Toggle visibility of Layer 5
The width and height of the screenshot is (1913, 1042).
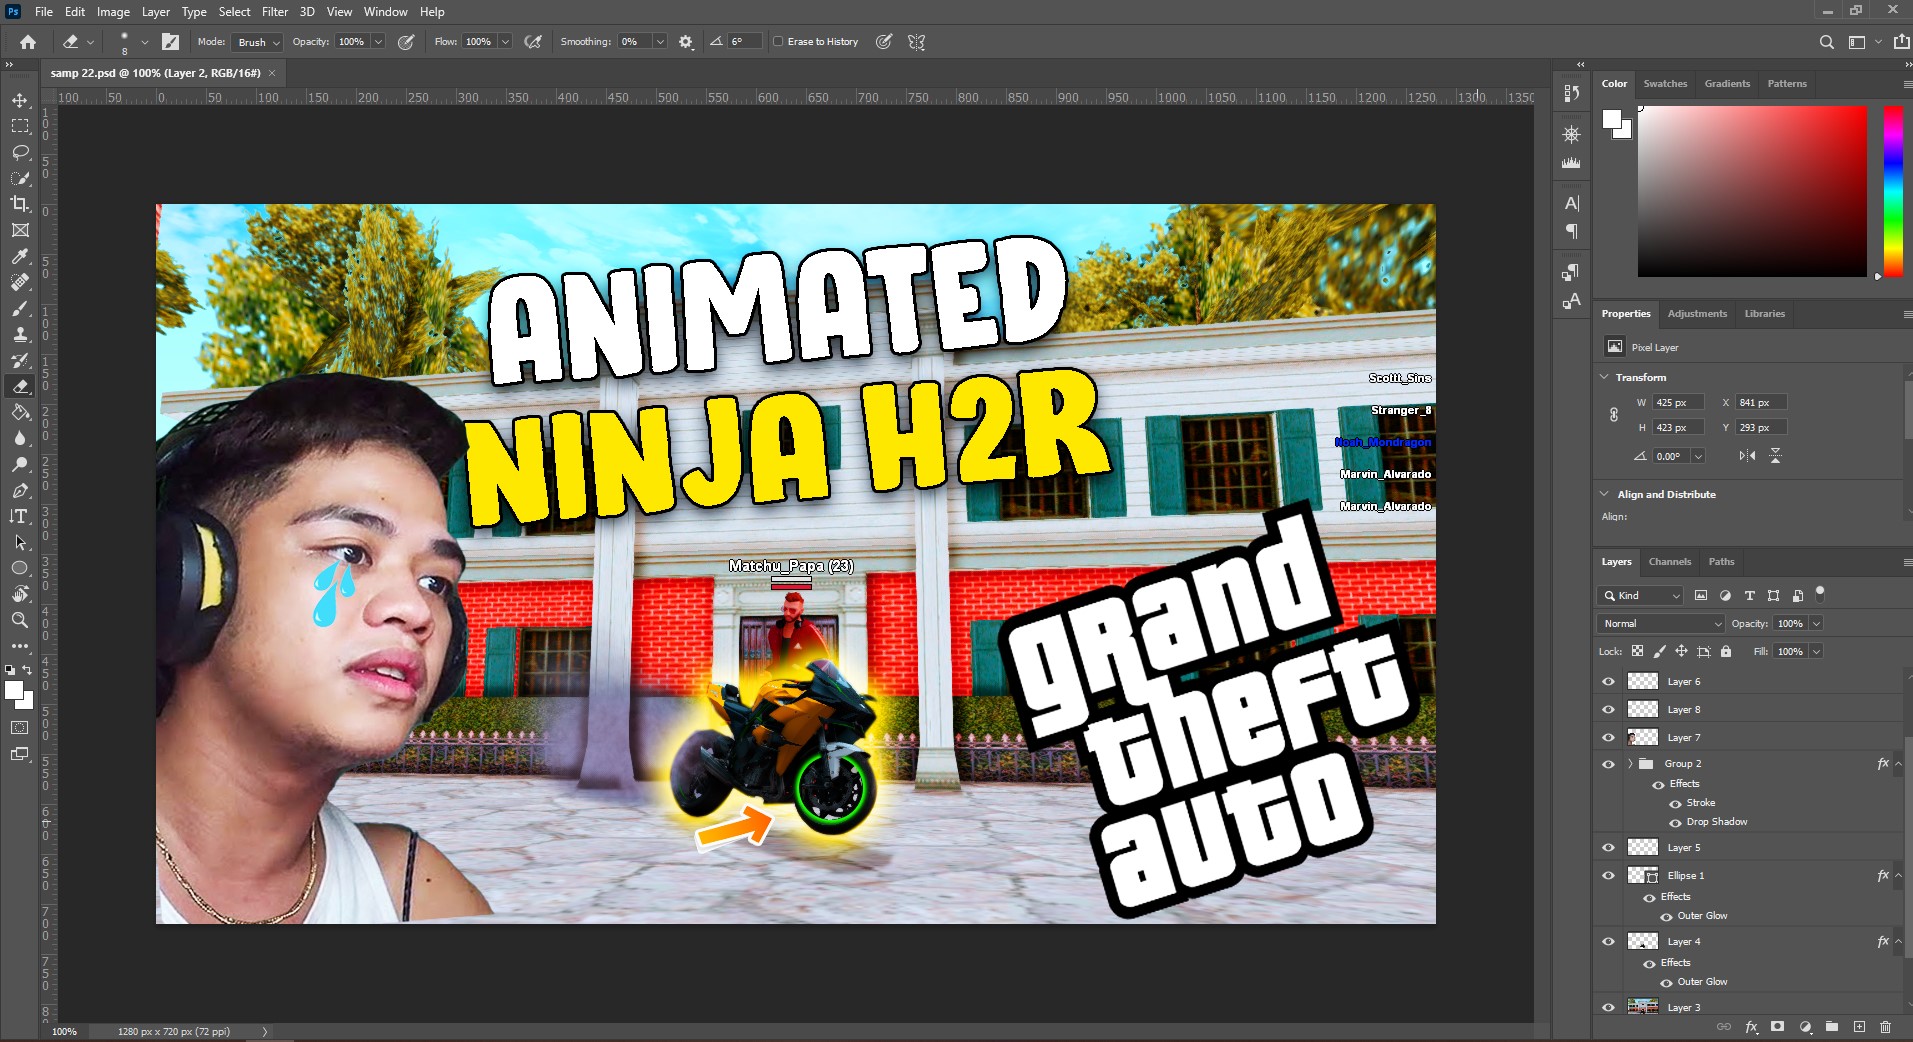coord(1608,848)
